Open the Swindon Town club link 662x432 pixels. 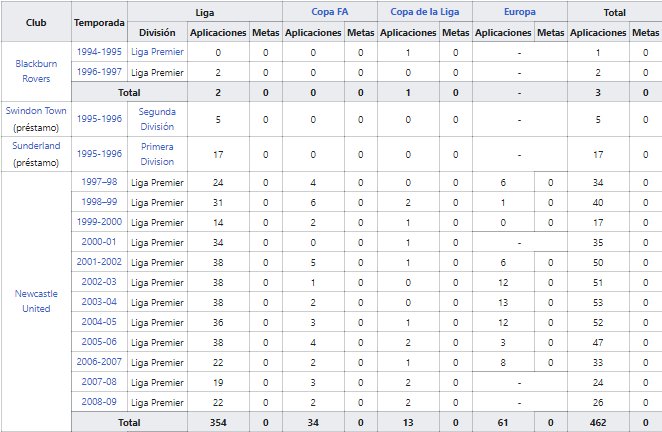(36, 111)
